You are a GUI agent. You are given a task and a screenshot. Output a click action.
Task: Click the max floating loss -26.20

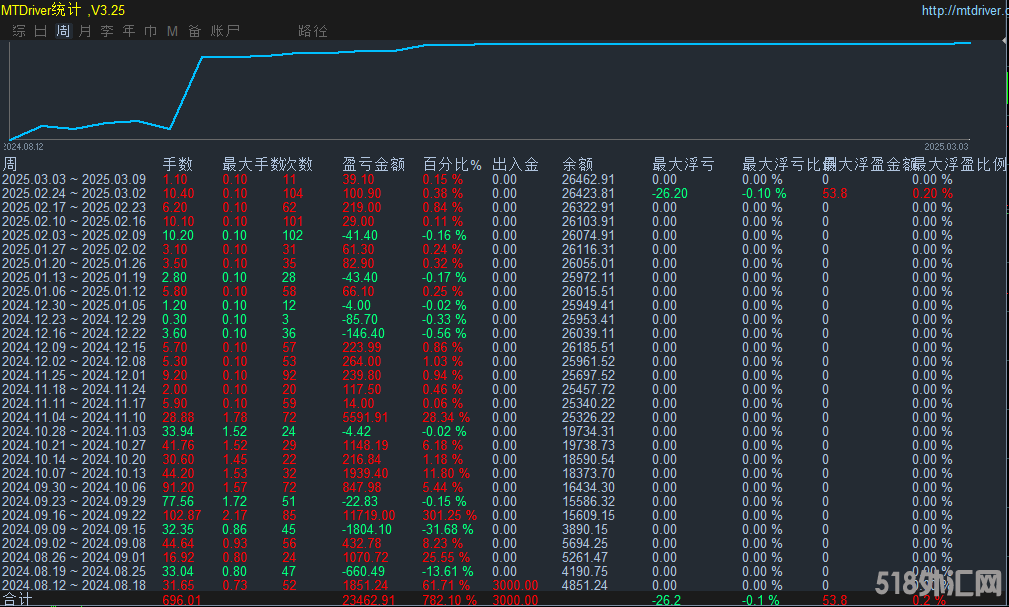coord(670,194)
